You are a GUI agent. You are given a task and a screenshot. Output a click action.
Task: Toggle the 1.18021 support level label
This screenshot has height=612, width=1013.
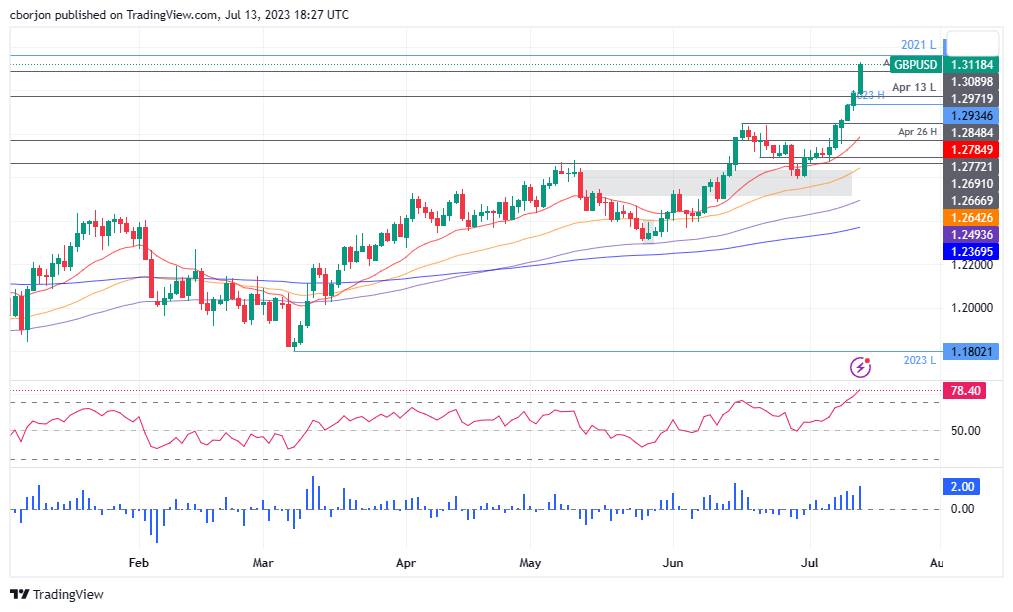click(x=969, y=351)
